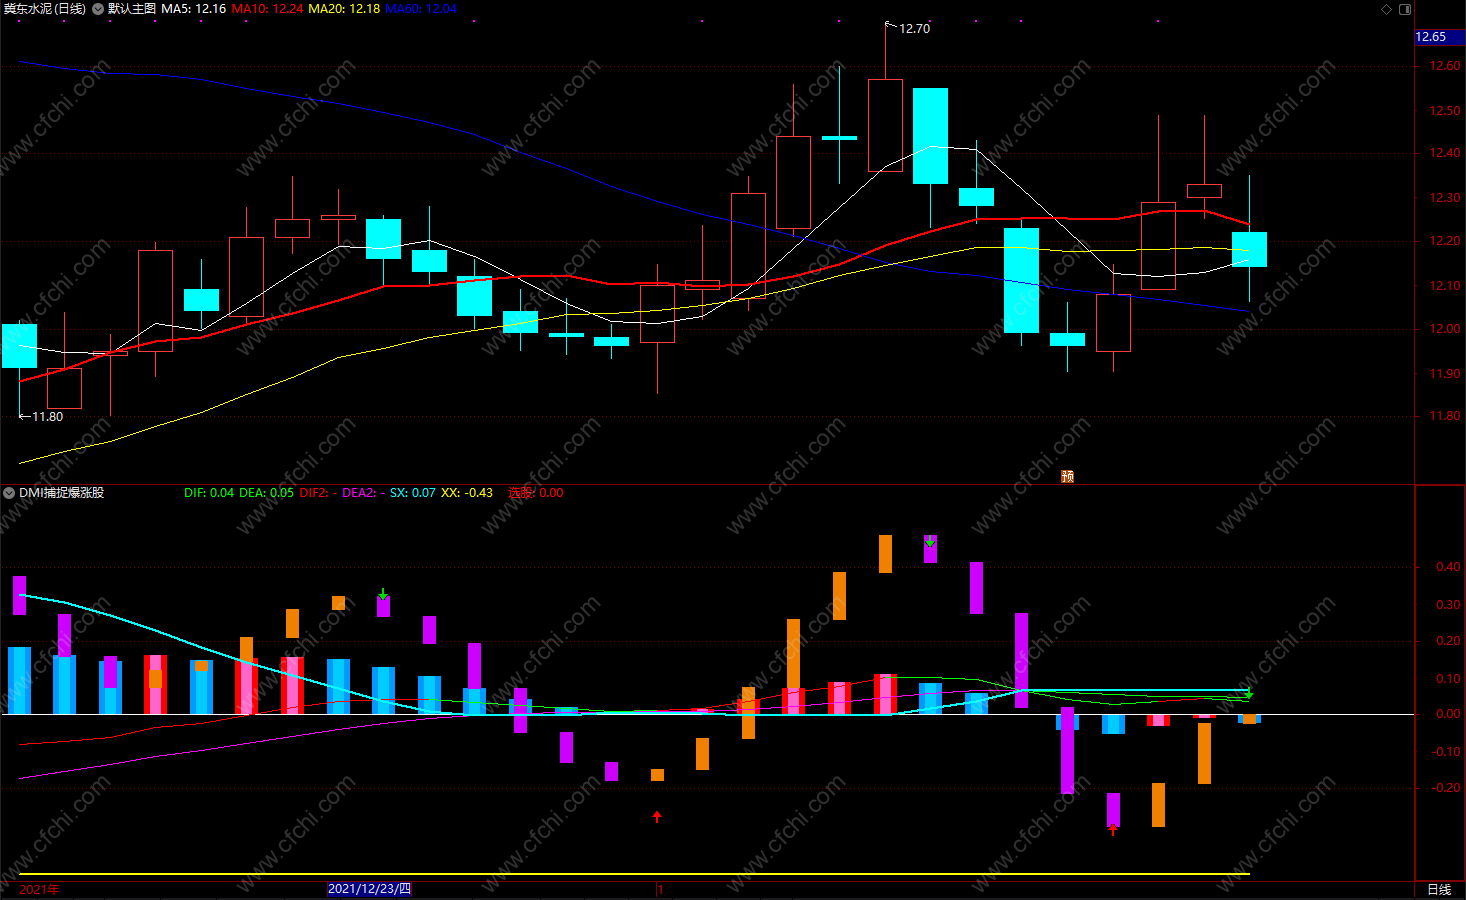Screen dimensions: 1466x900
Task: Click the 12.70 high price label
Action: 914,28
